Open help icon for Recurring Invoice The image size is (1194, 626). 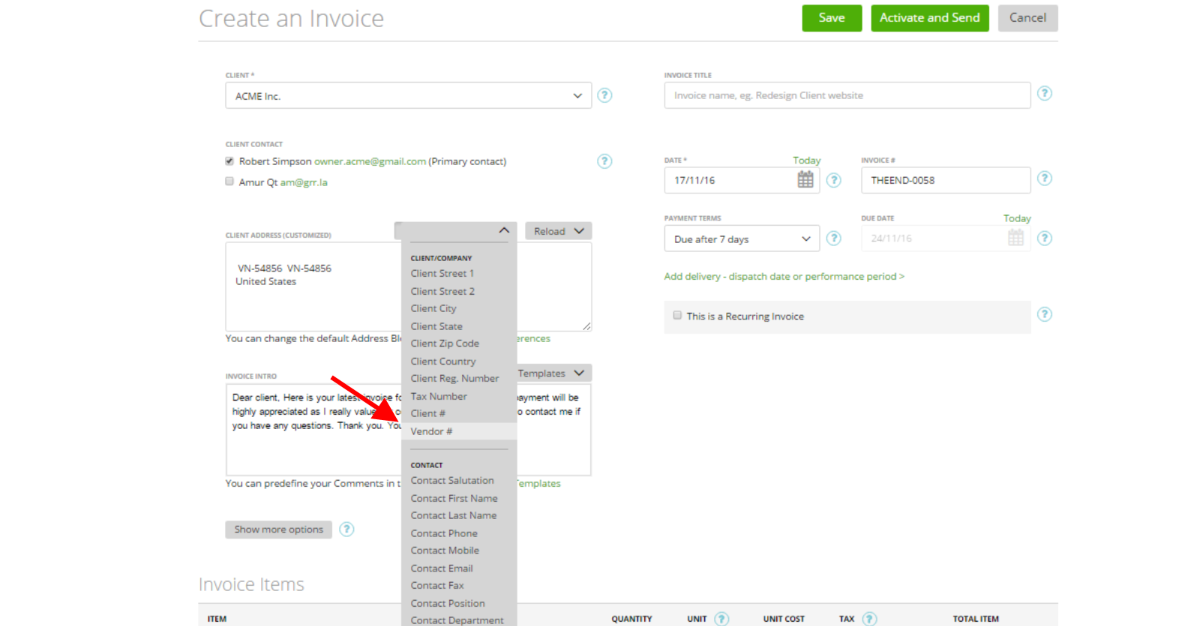point(1045,315)
